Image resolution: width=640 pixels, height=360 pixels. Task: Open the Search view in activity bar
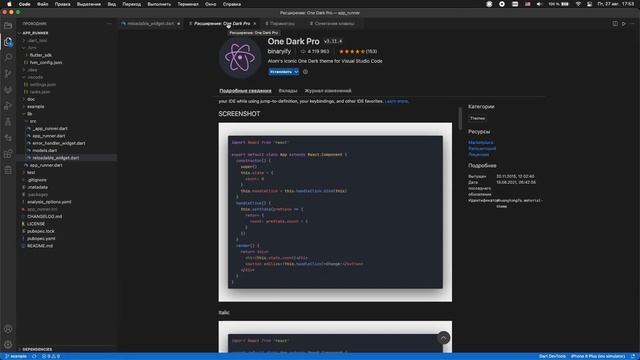pyautogui.click(x=8, y=58)
